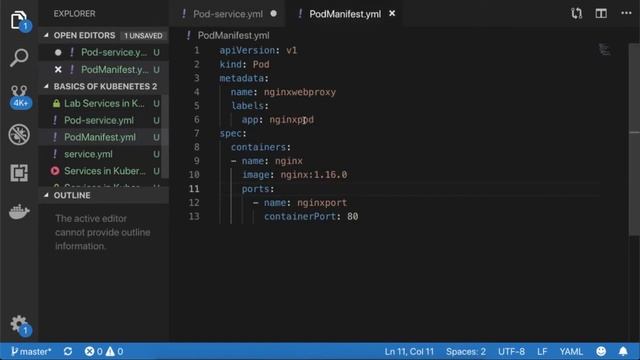This screenshot has height=360, width=640.
Task: Click the editor vertical scrollbar
Action: [x=634, y=139]
